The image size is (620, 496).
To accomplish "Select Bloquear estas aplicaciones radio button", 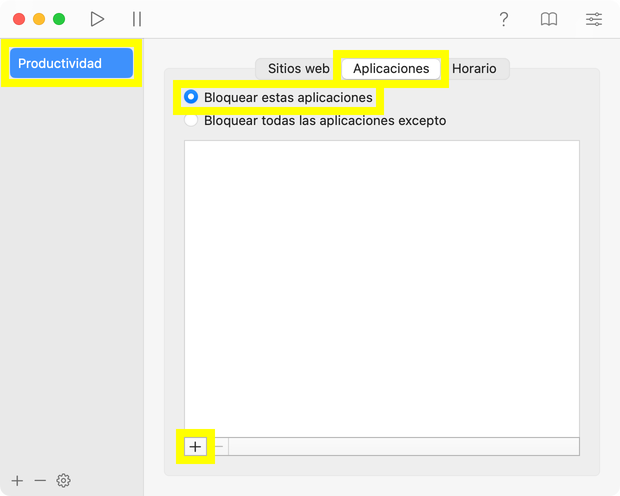I will [x=191, y=97].
